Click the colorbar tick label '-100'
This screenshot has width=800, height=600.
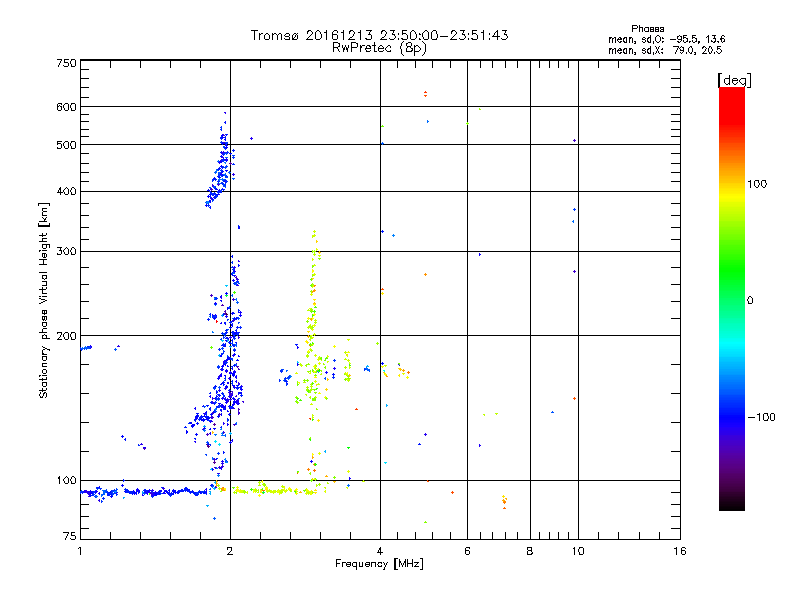pos(761,417)
